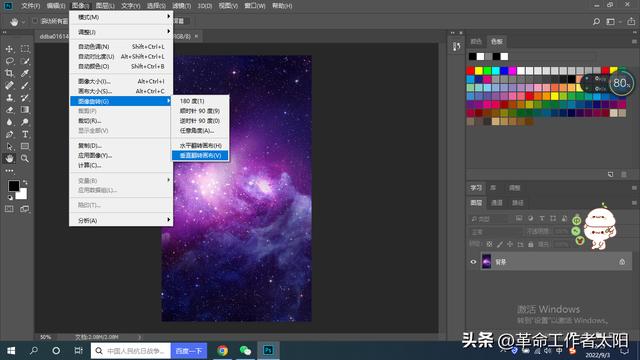Open the 文件(F) menu
The width and height of the screenshot is (640, 360).
pyautogui.click(x=31, y=6)
